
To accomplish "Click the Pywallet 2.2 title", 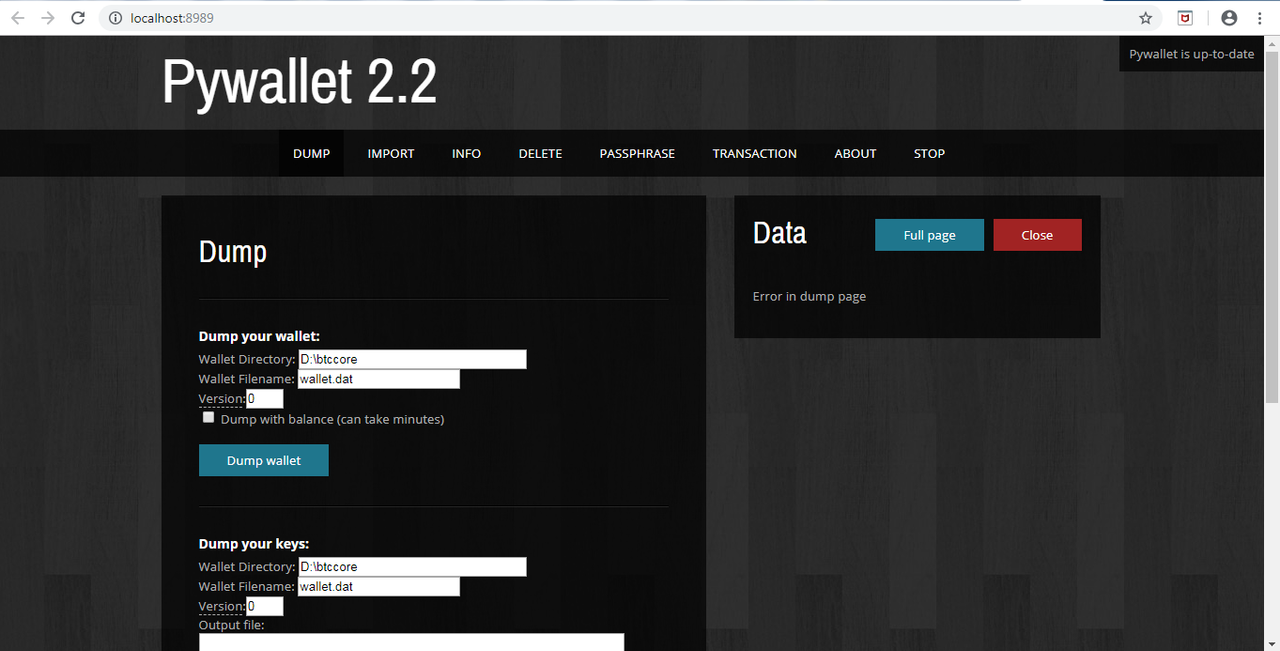I will coord(299,82).
